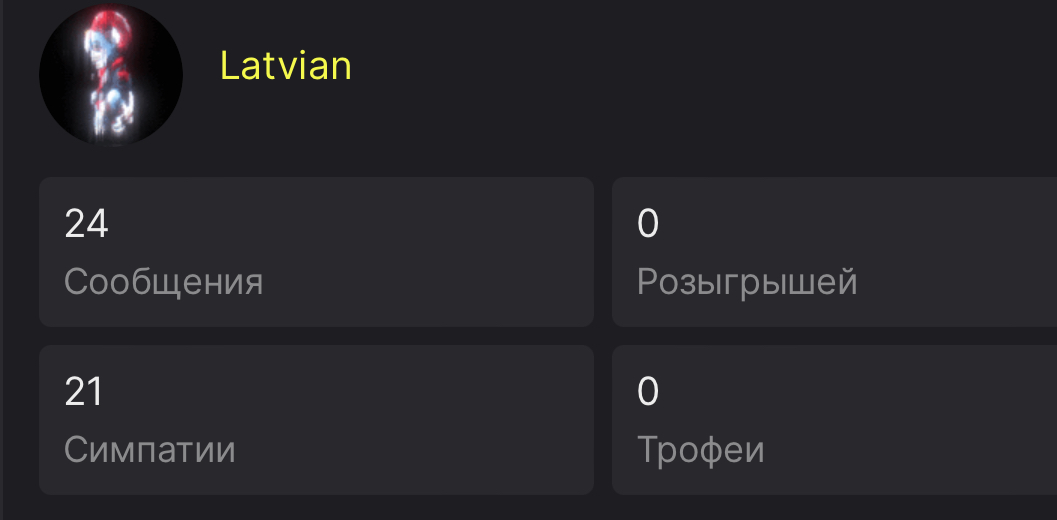1057x520 pixels.
Task: Select the Симпатии label text
Action: point(150,450)
